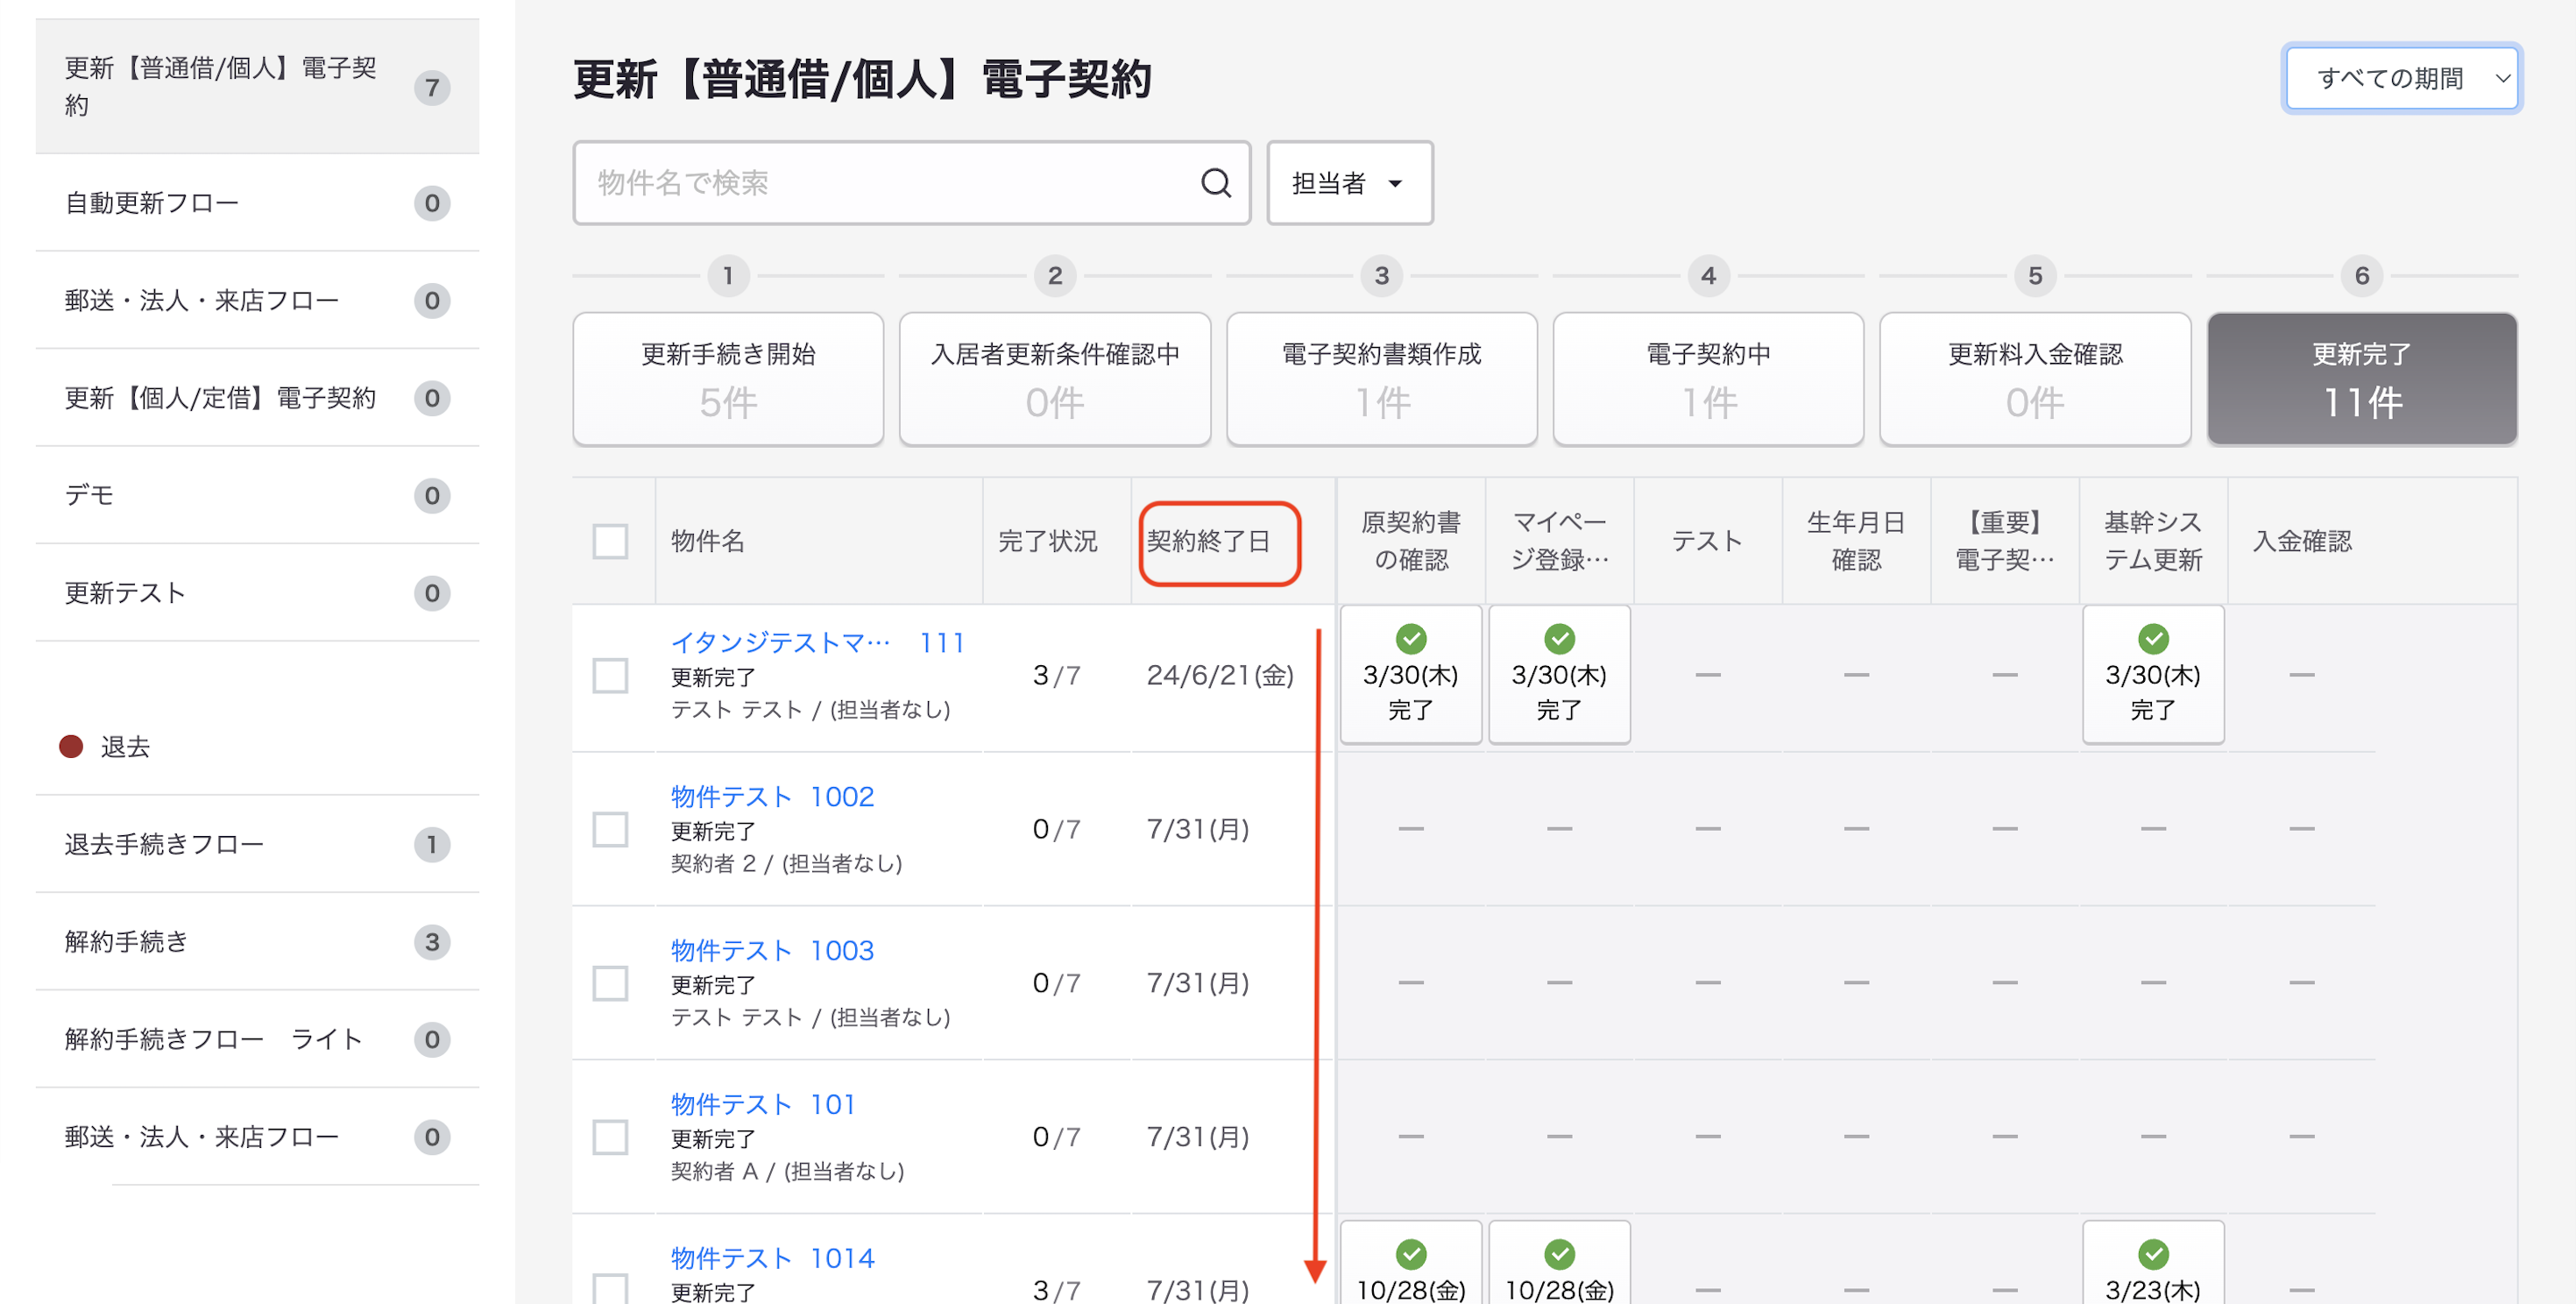Click 0/7 completion status for 物件テスト 101
The width and height of the screenshot is (2576, 1304).
tap(1056, 1137)
